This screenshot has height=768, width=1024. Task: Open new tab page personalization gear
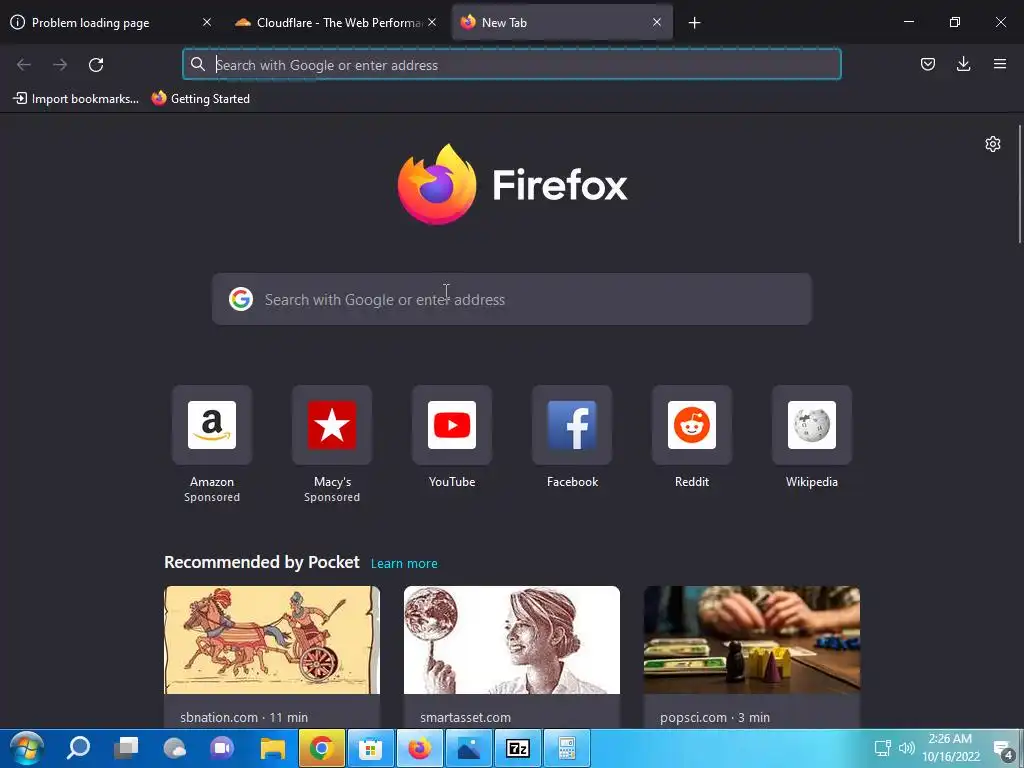click(x=993, y=144)
